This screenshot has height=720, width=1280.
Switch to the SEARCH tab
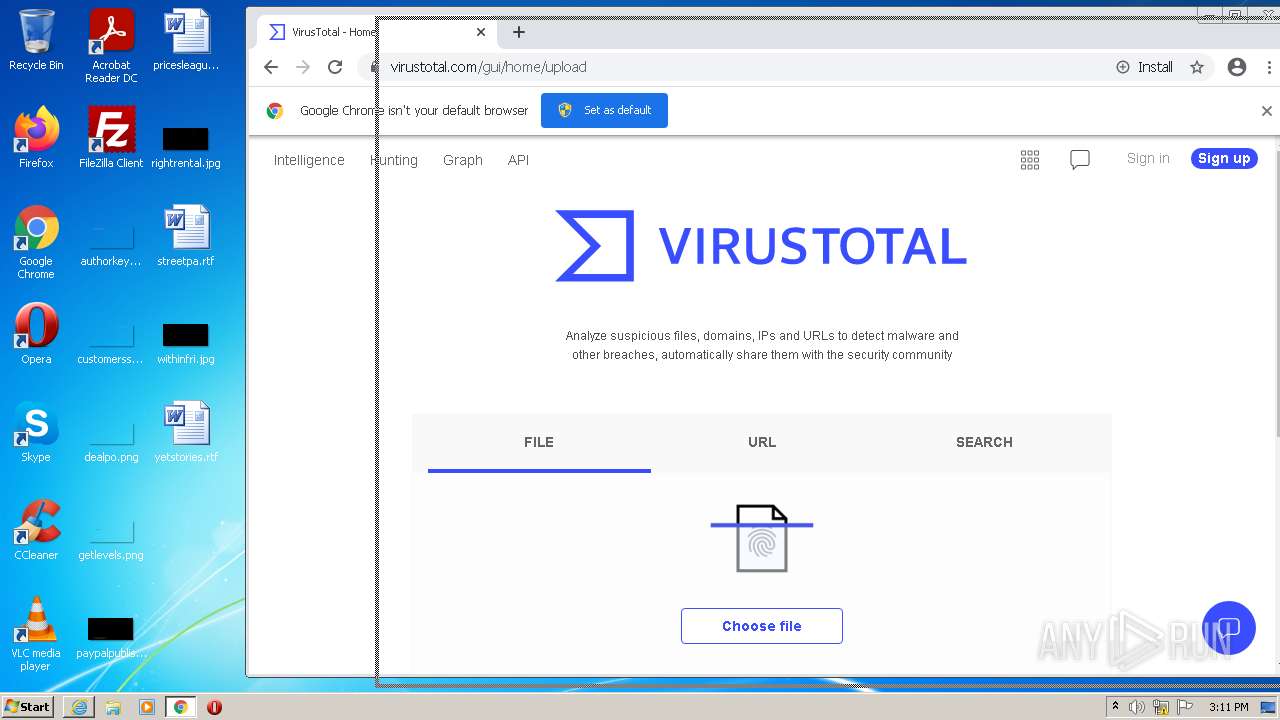click(x=984, y=442)
